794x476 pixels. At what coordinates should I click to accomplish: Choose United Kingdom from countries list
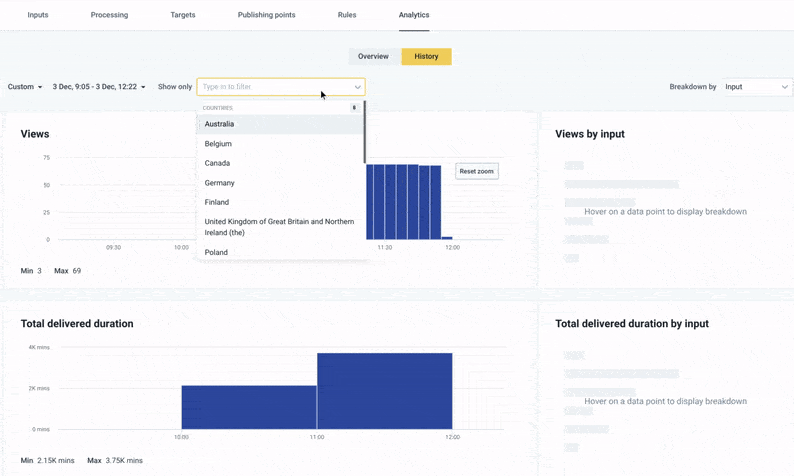click(280, 227)
